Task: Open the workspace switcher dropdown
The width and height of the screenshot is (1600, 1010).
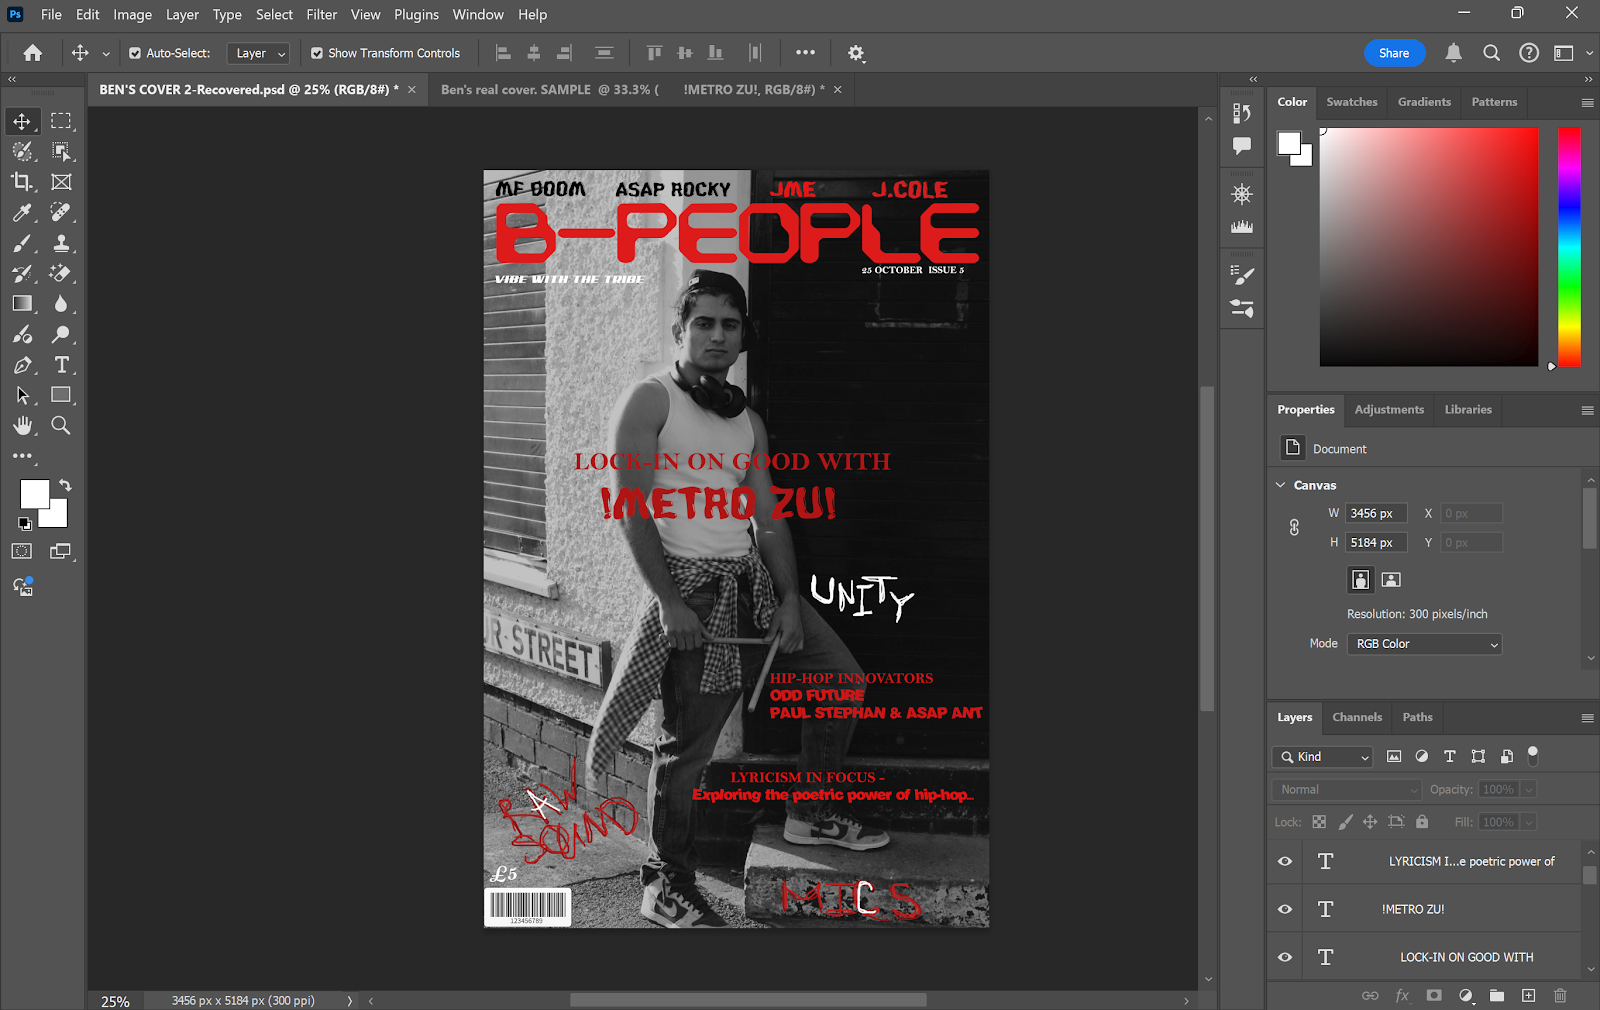Action: (x=1571, y=53)
